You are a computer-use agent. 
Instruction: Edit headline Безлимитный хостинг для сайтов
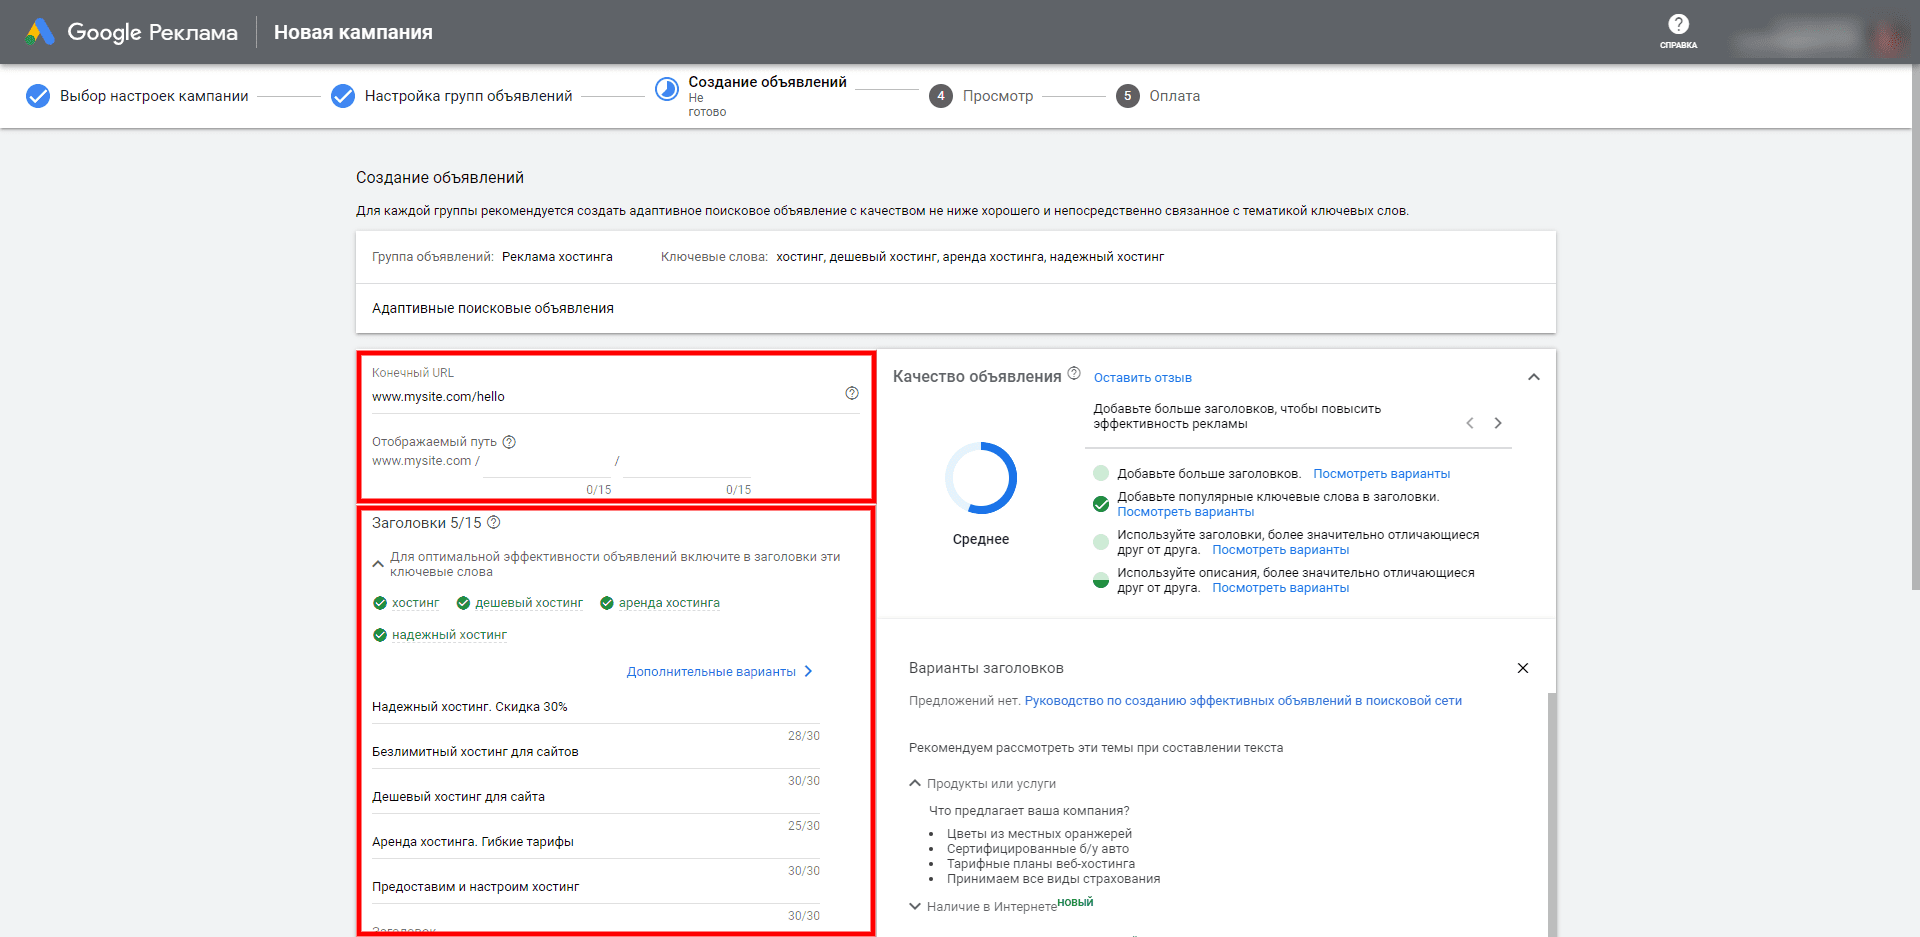[596, 752]
